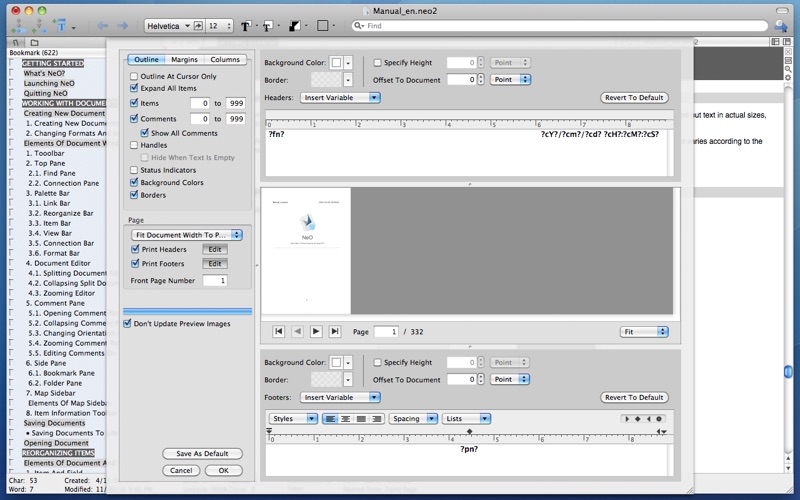Image resolution: width=800 pixels, height=500 pixels.
Task: Click the footer Background Color swatch
Action: pyautogui.click(x=336, y=363)
